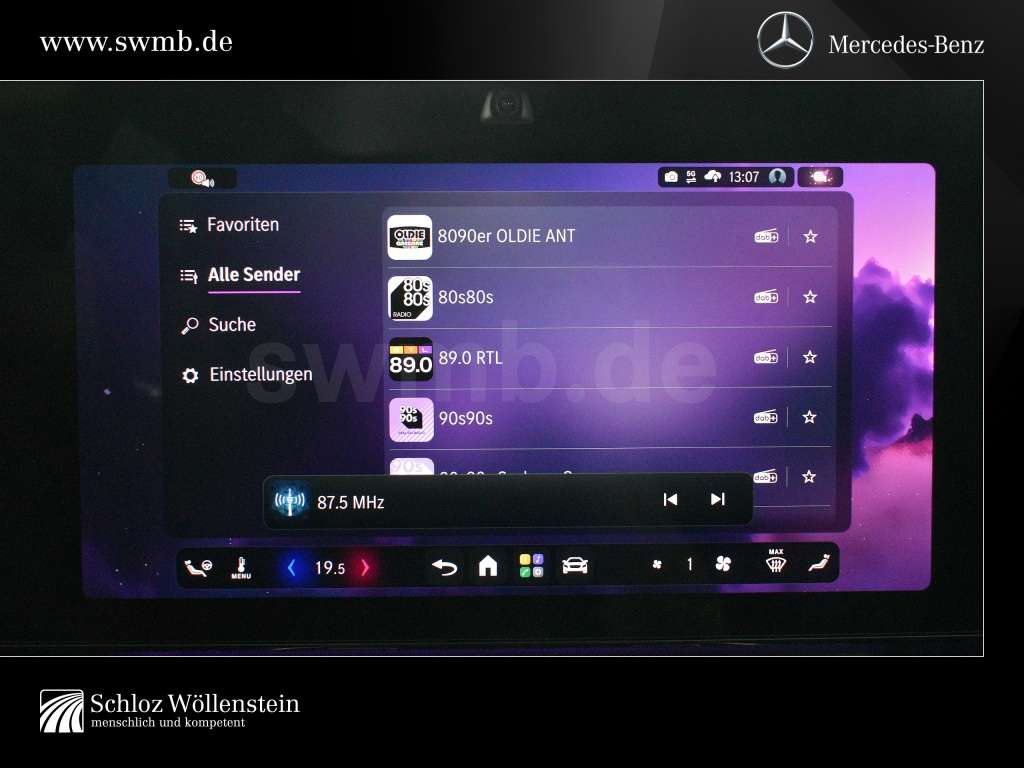Skip to next station

[718, 500]
